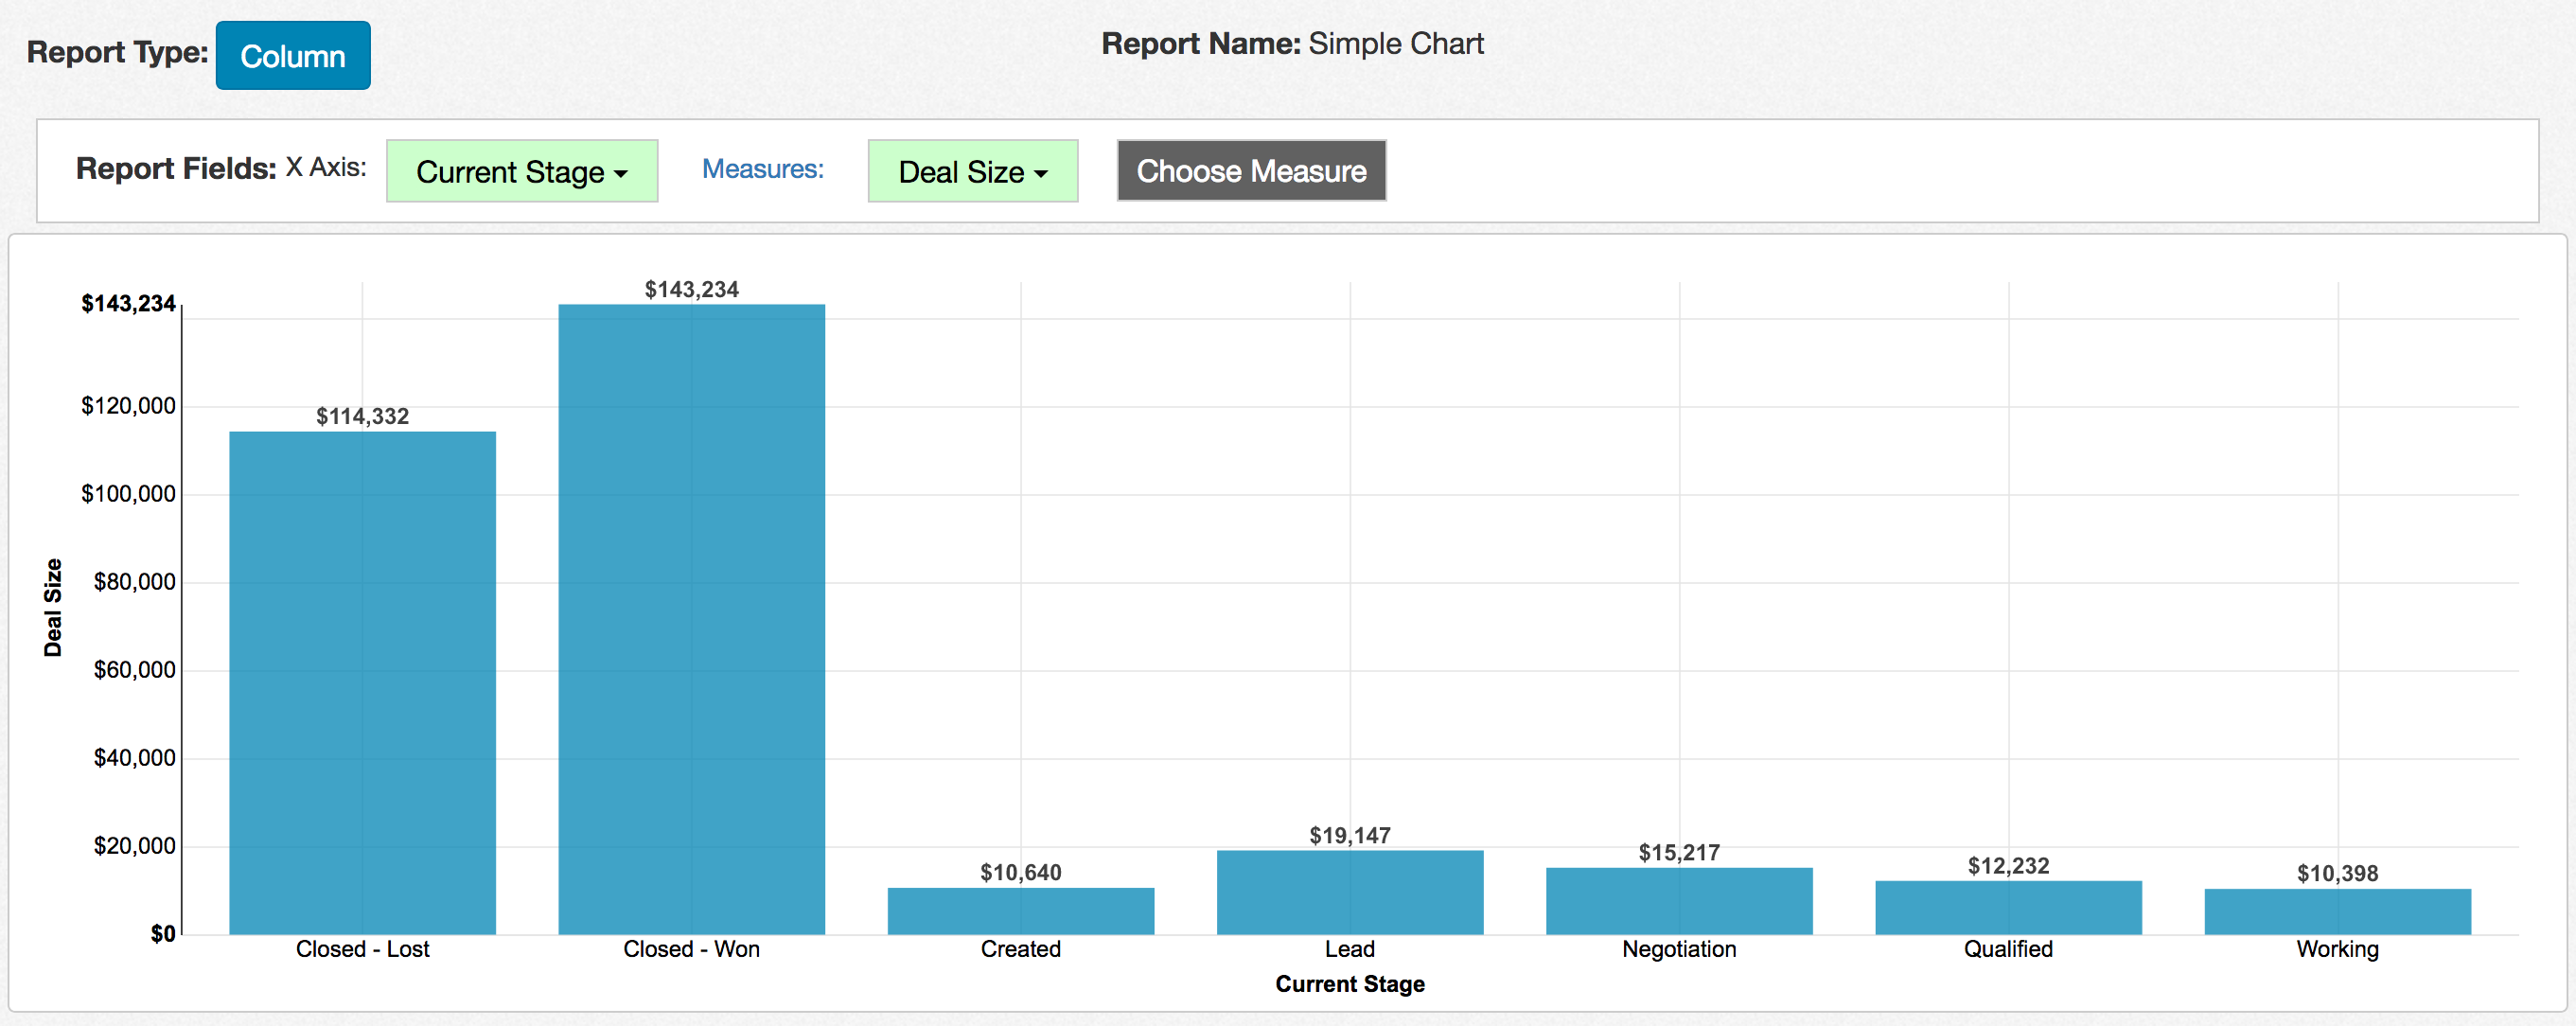The width and height of the screenshot is (2576, 1026).
Task: Open the Current Stage X Axis dropdown
Action: point(521,171)
